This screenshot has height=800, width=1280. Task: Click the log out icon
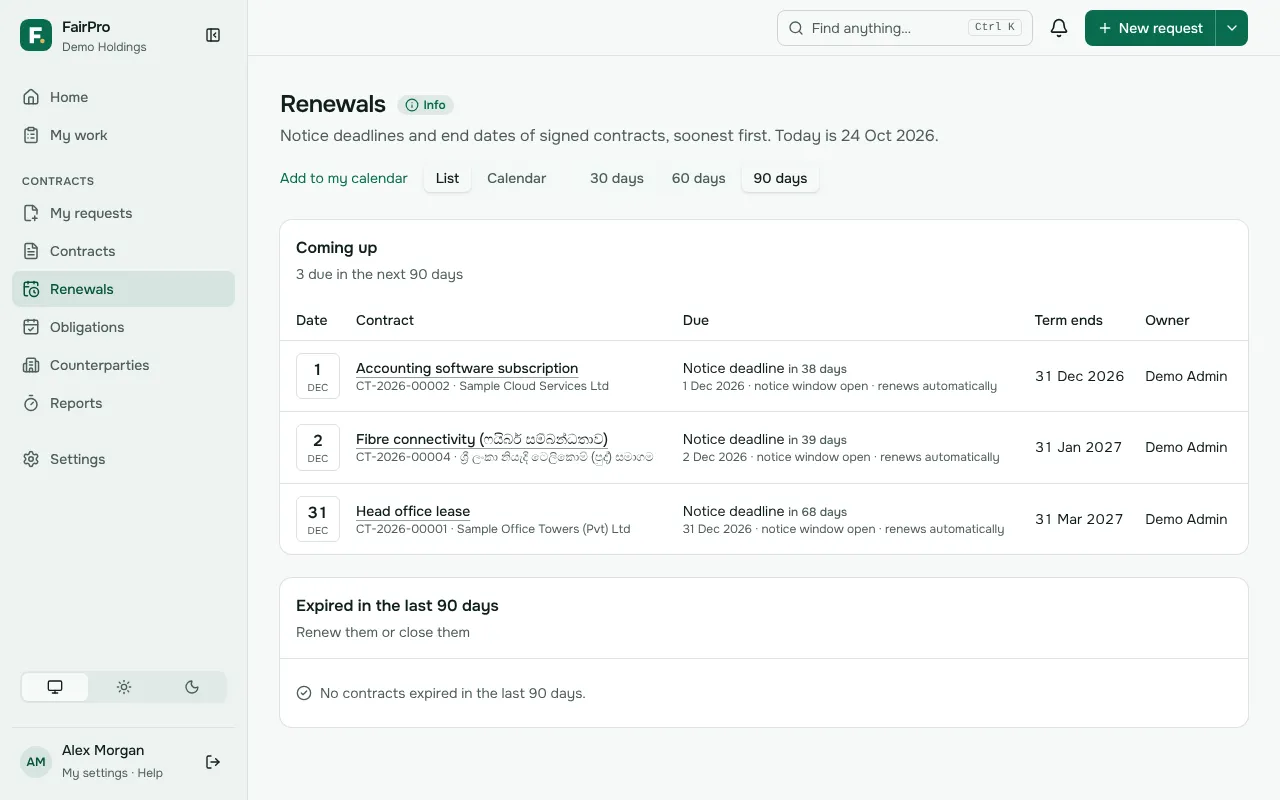(x=213, y=762)
